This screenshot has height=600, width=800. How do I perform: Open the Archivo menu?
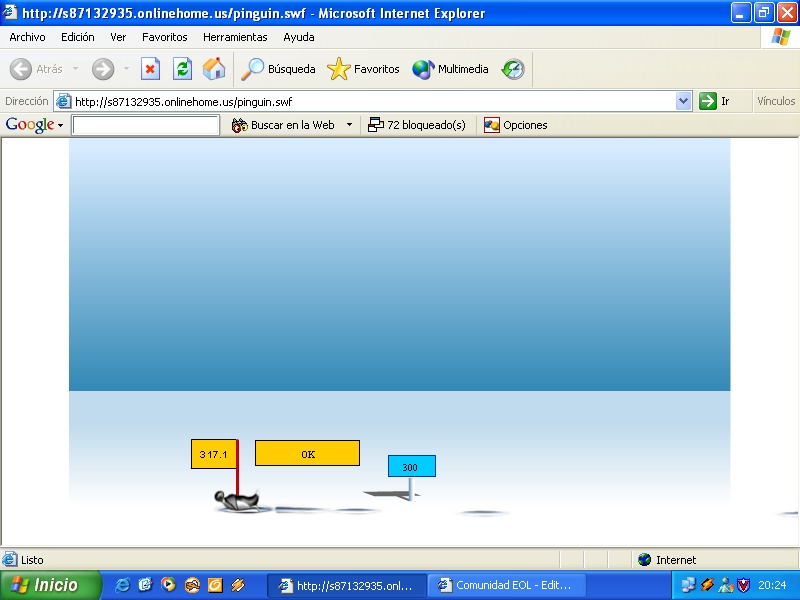click(28, 37)
